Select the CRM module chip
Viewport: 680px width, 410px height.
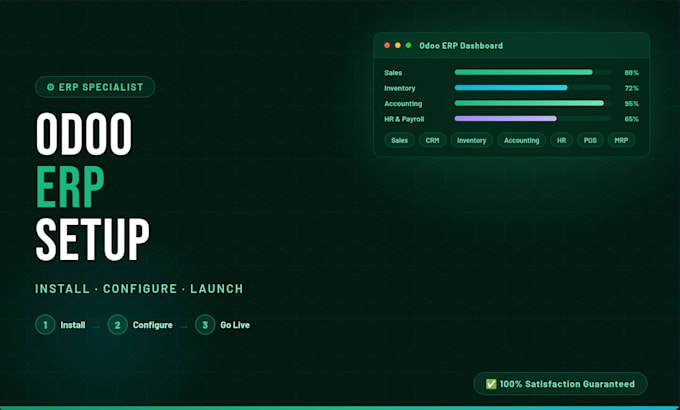coord(432,140)
